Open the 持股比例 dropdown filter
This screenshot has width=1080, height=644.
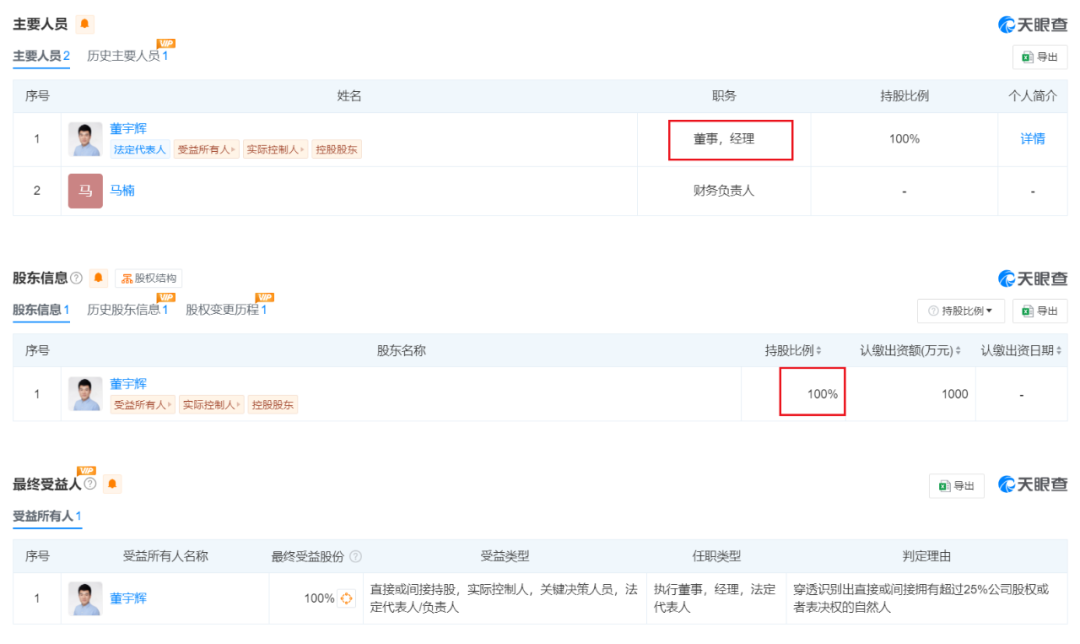960,311
